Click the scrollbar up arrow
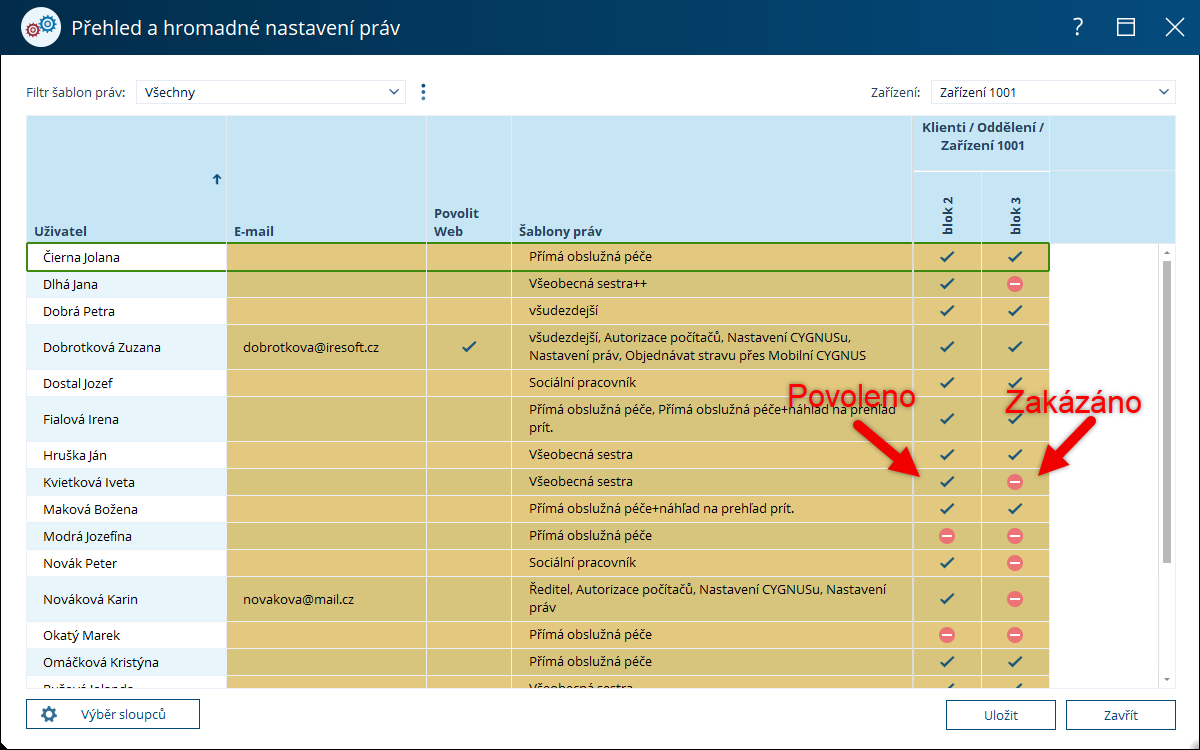Viewport: 1200px width, 750px height. (x=1167, y=252)
